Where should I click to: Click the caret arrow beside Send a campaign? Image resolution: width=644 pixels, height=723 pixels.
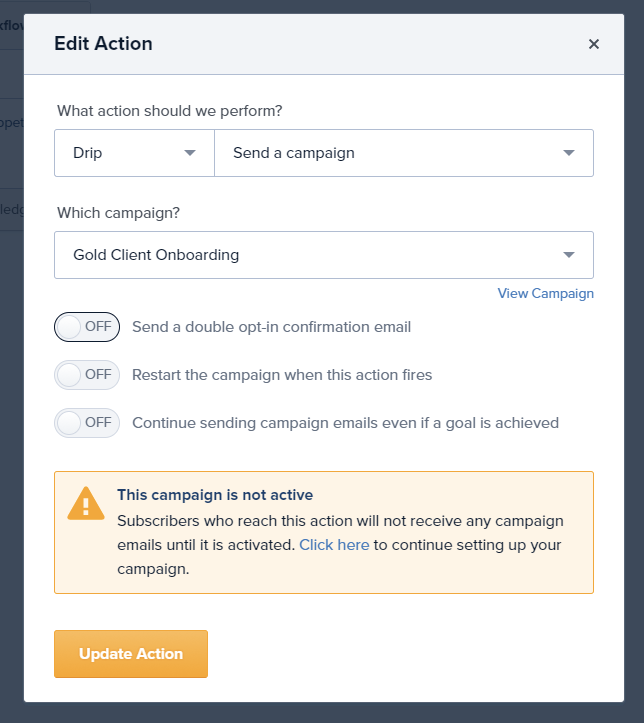[569, 153]
